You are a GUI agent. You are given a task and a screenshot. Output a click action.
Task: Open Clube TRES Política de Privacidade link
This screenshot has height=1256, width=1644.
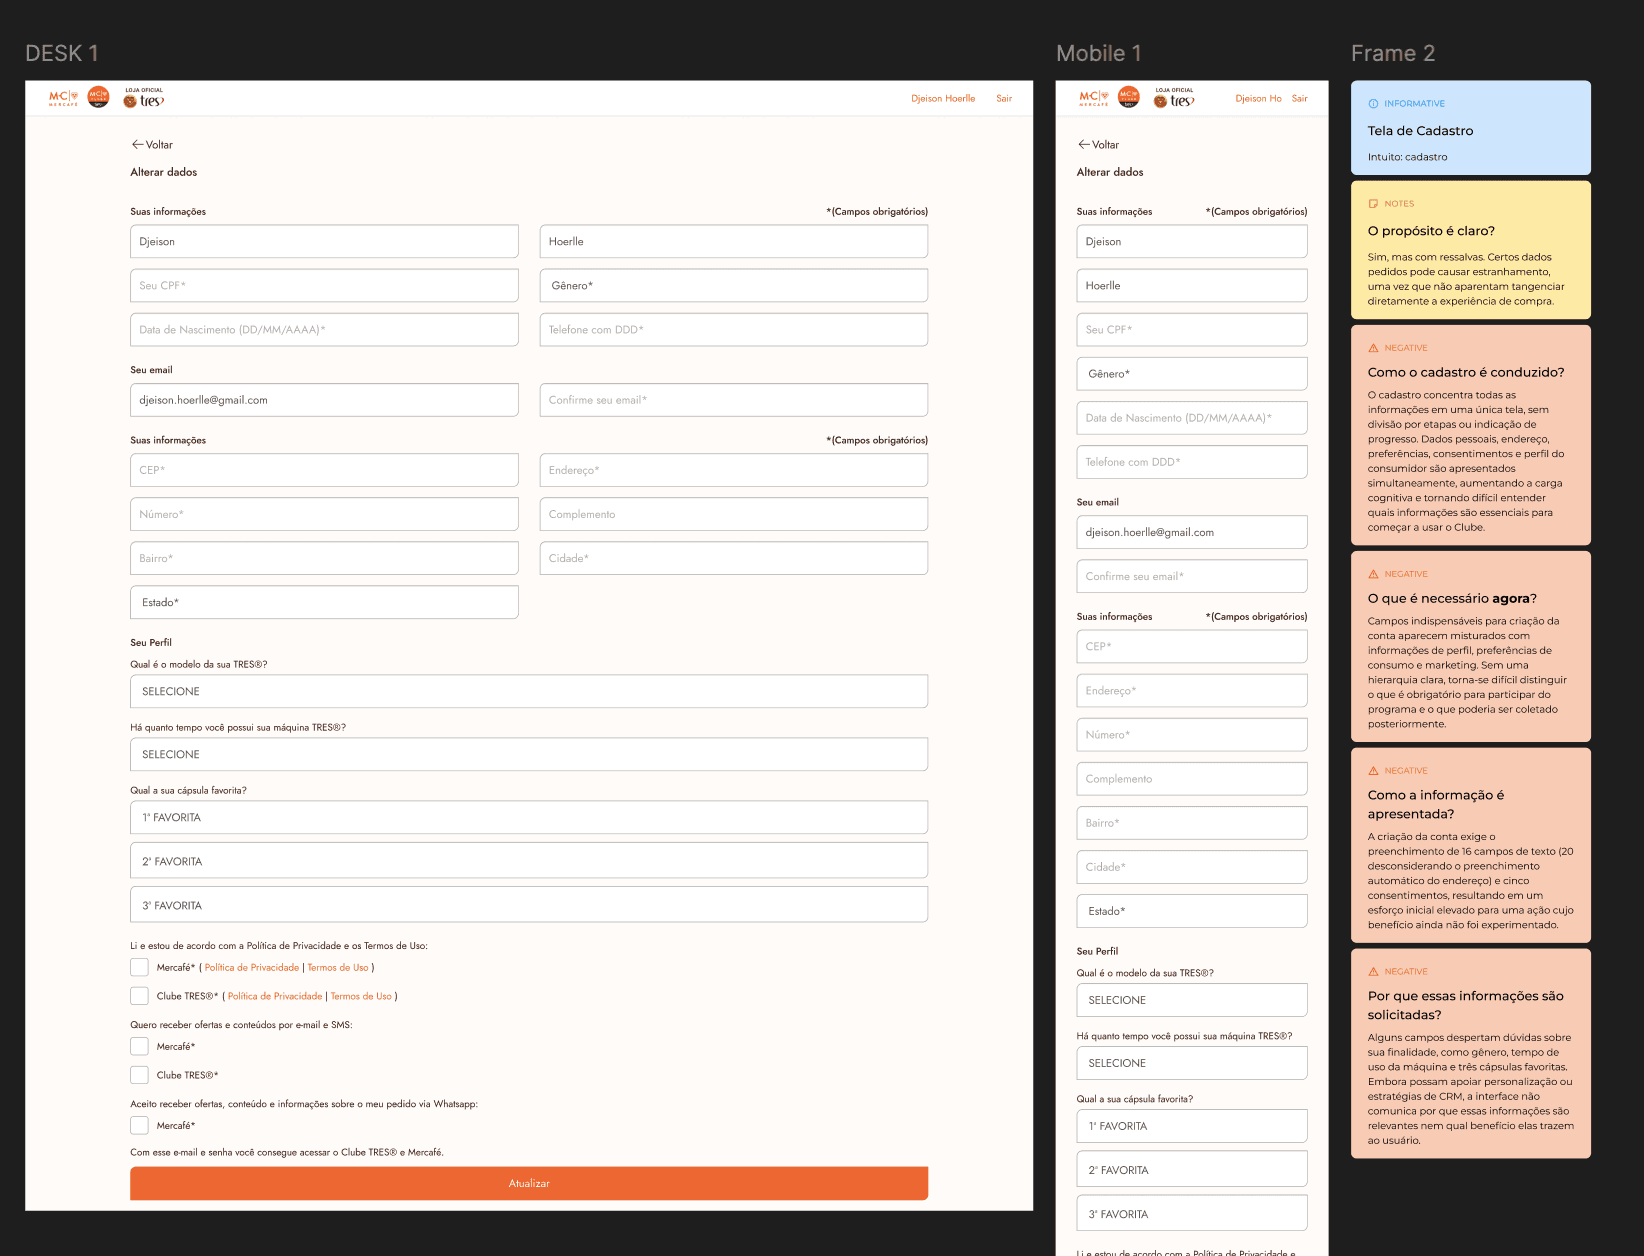click(275, 996)
